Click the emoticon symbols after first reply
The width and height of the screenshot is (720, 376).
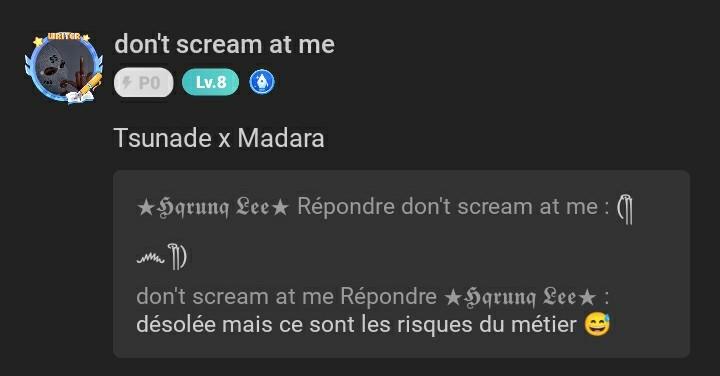[624, 209]
